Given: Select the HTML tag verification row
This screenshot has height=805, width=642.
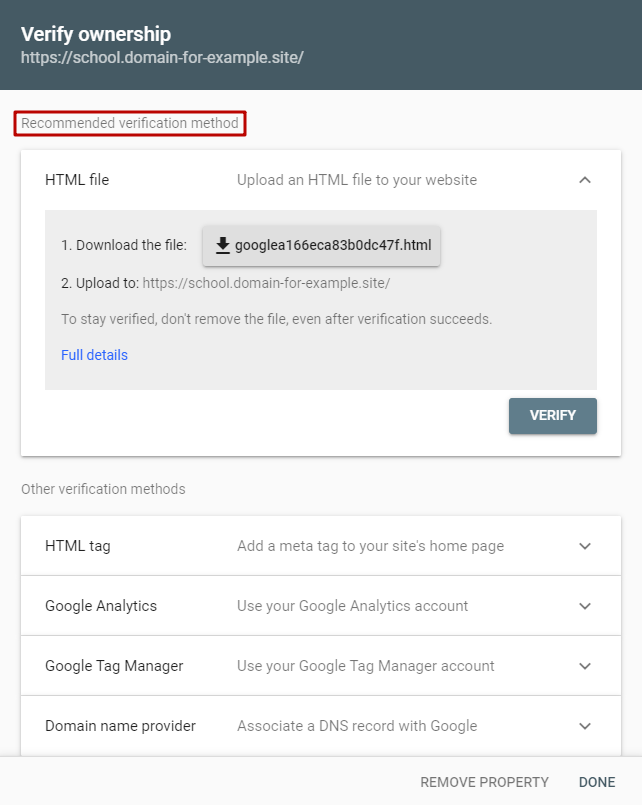Looking at the screenshot, I should [321, 546].
